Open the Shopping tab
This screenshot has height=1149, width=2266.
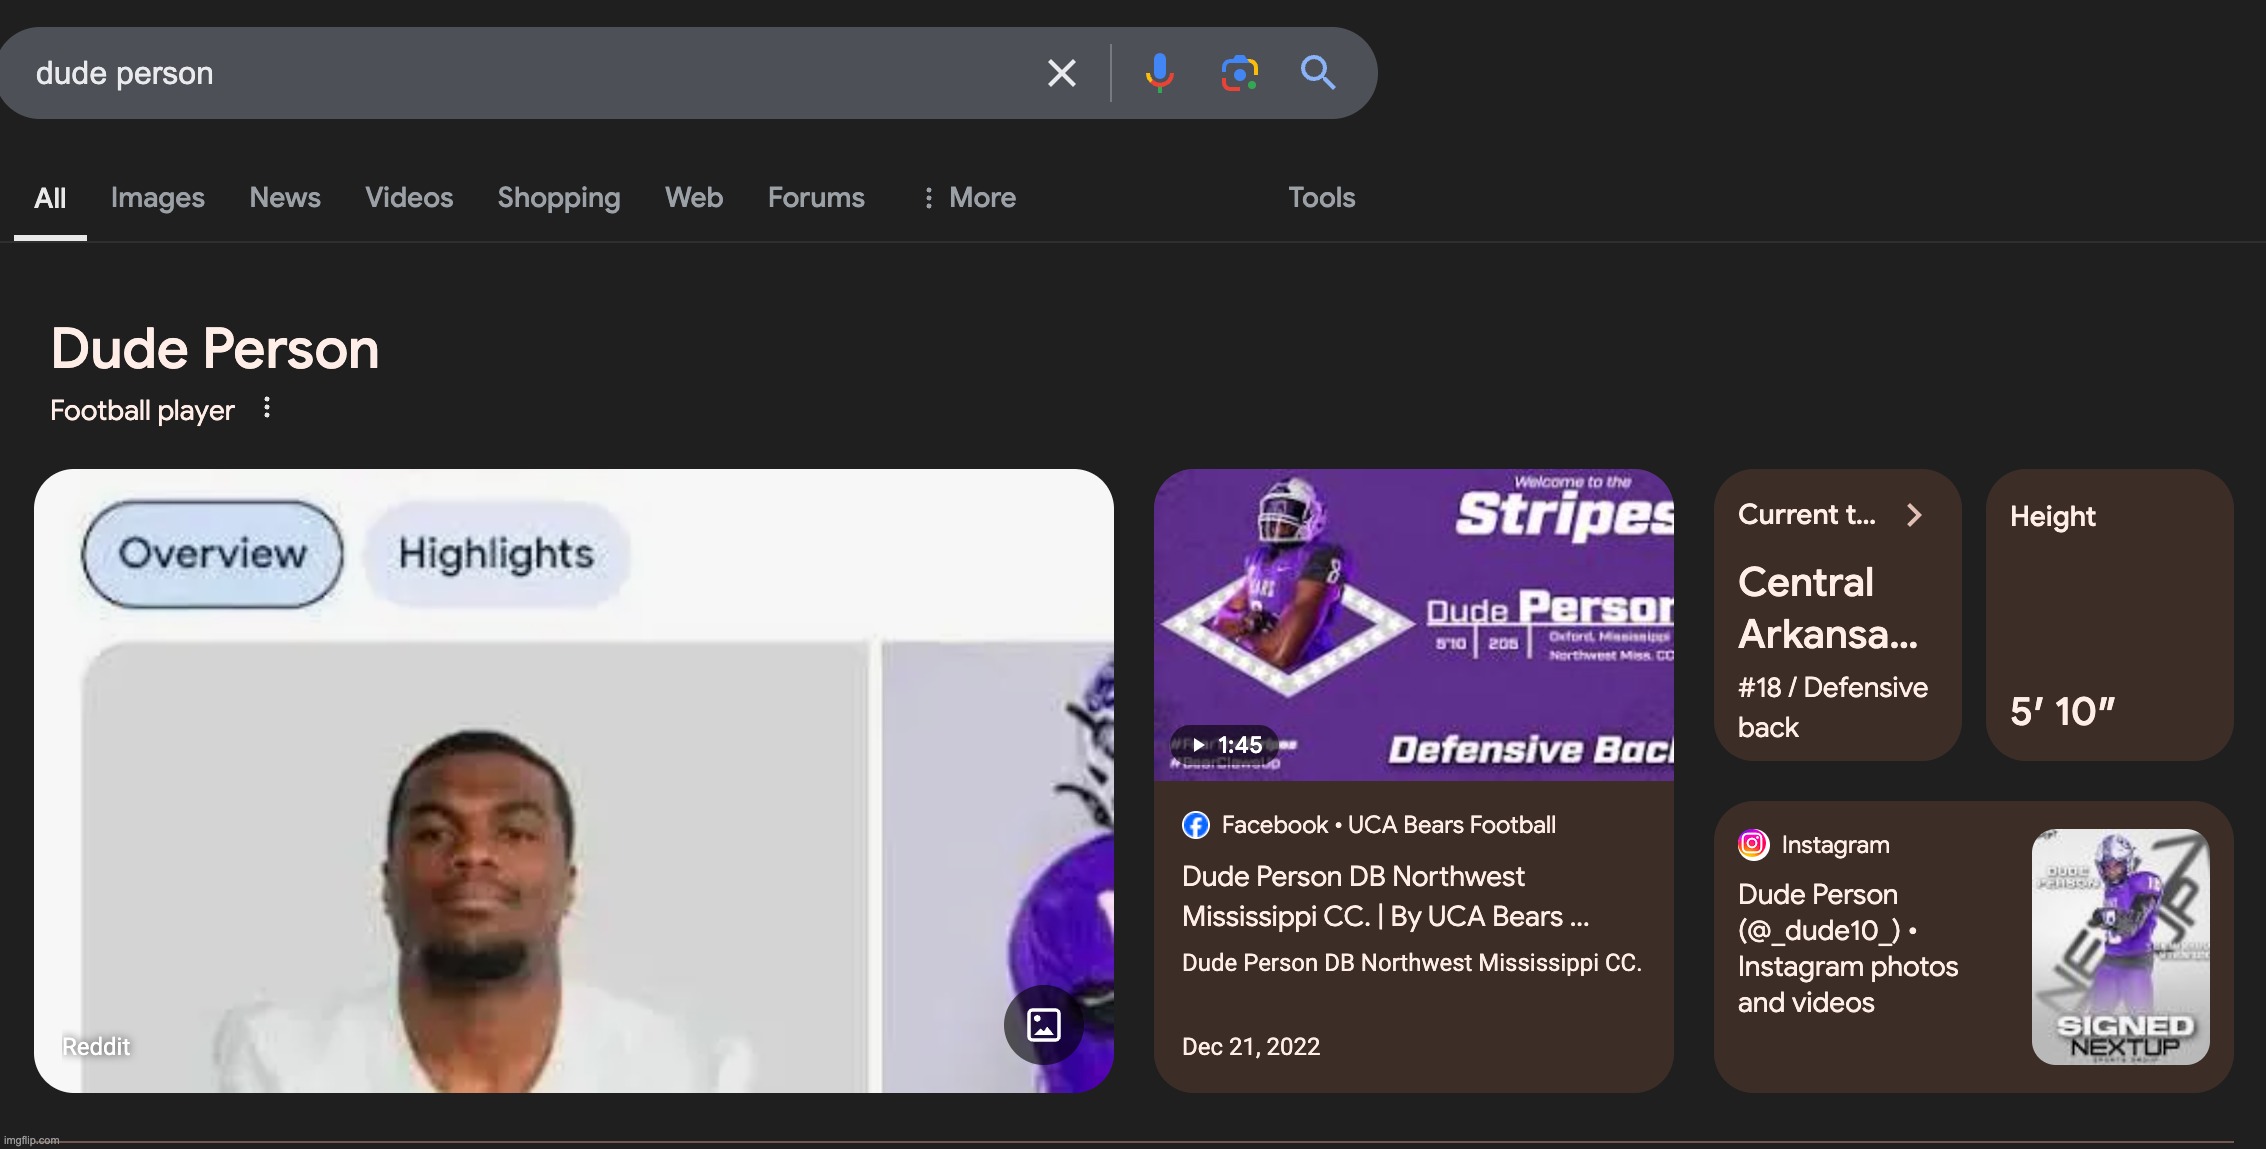click(559, 198)
